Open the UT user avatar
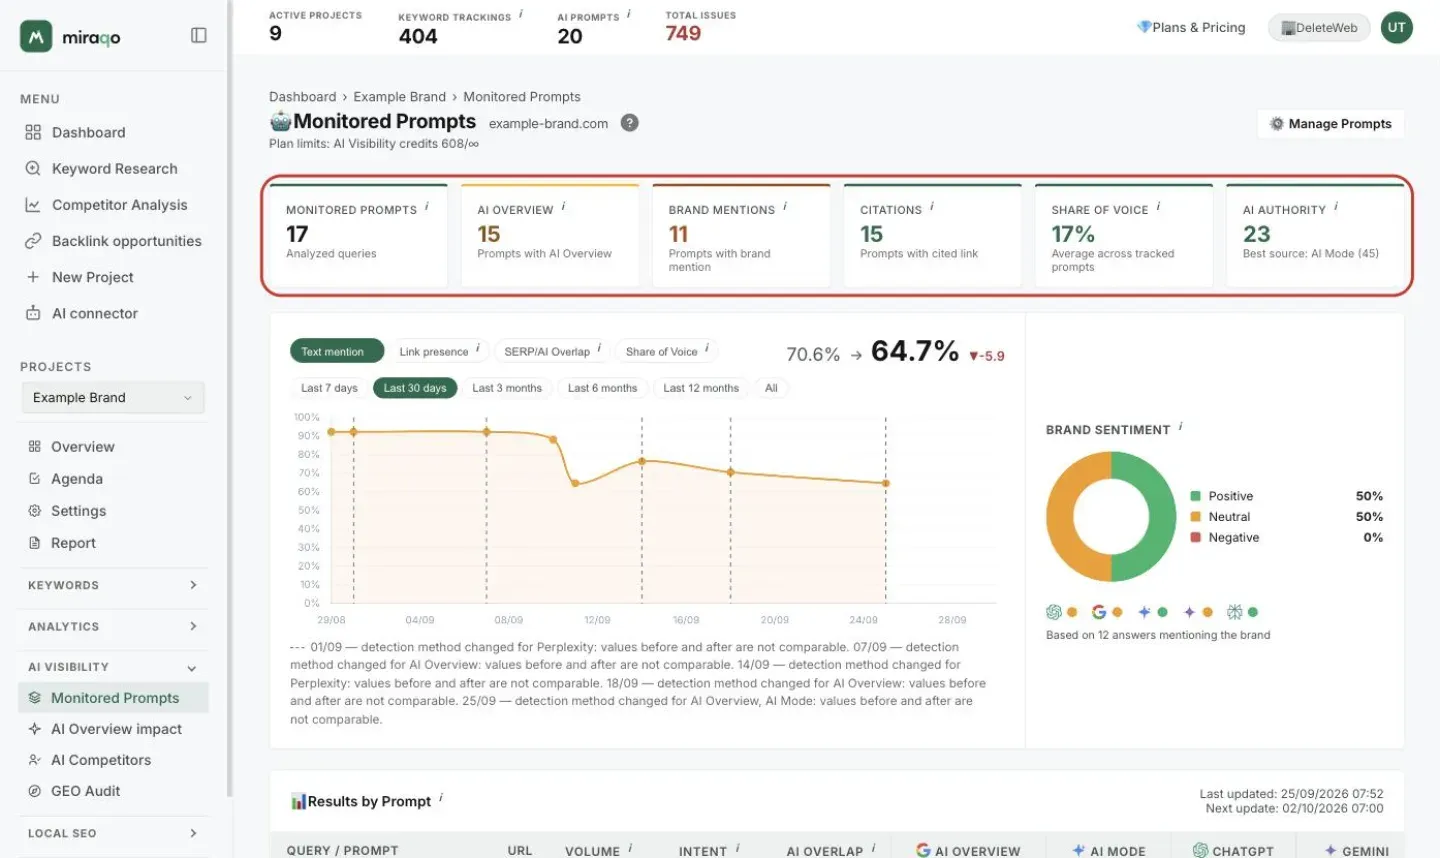 point(1396,28)
